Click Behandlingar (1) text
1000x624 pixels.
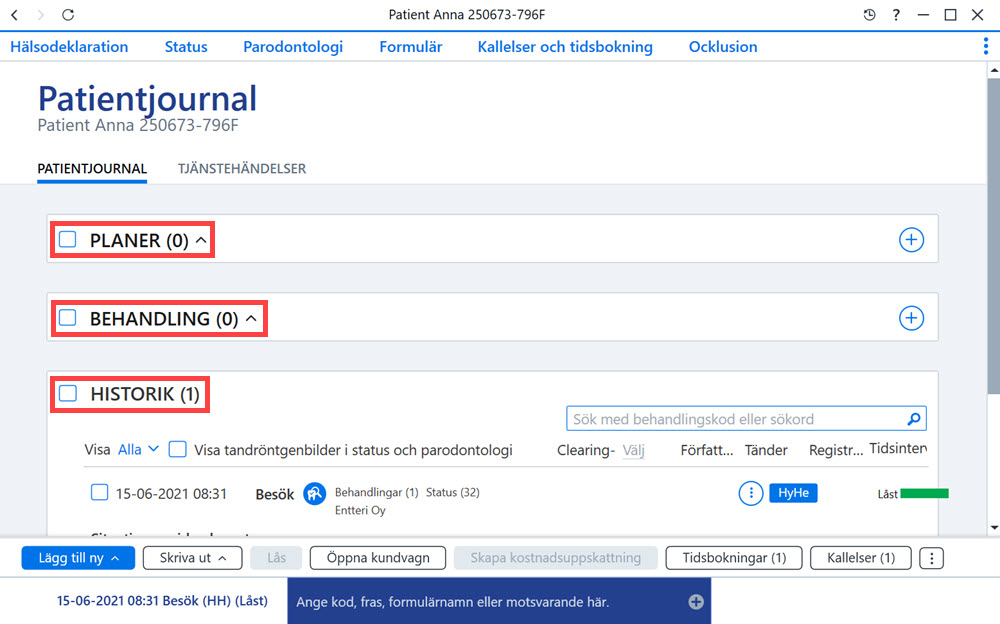tap(376, 493)
